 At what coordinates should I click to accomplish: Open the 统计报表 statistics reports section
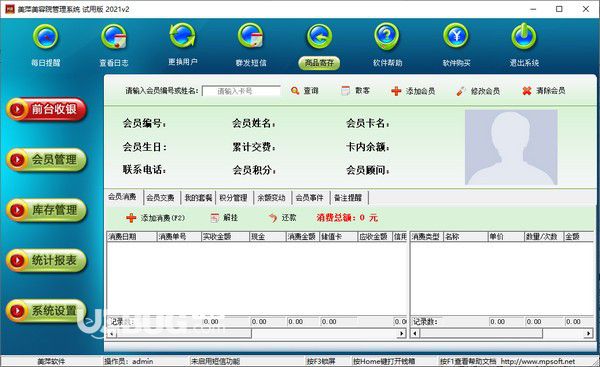point(46,261)
